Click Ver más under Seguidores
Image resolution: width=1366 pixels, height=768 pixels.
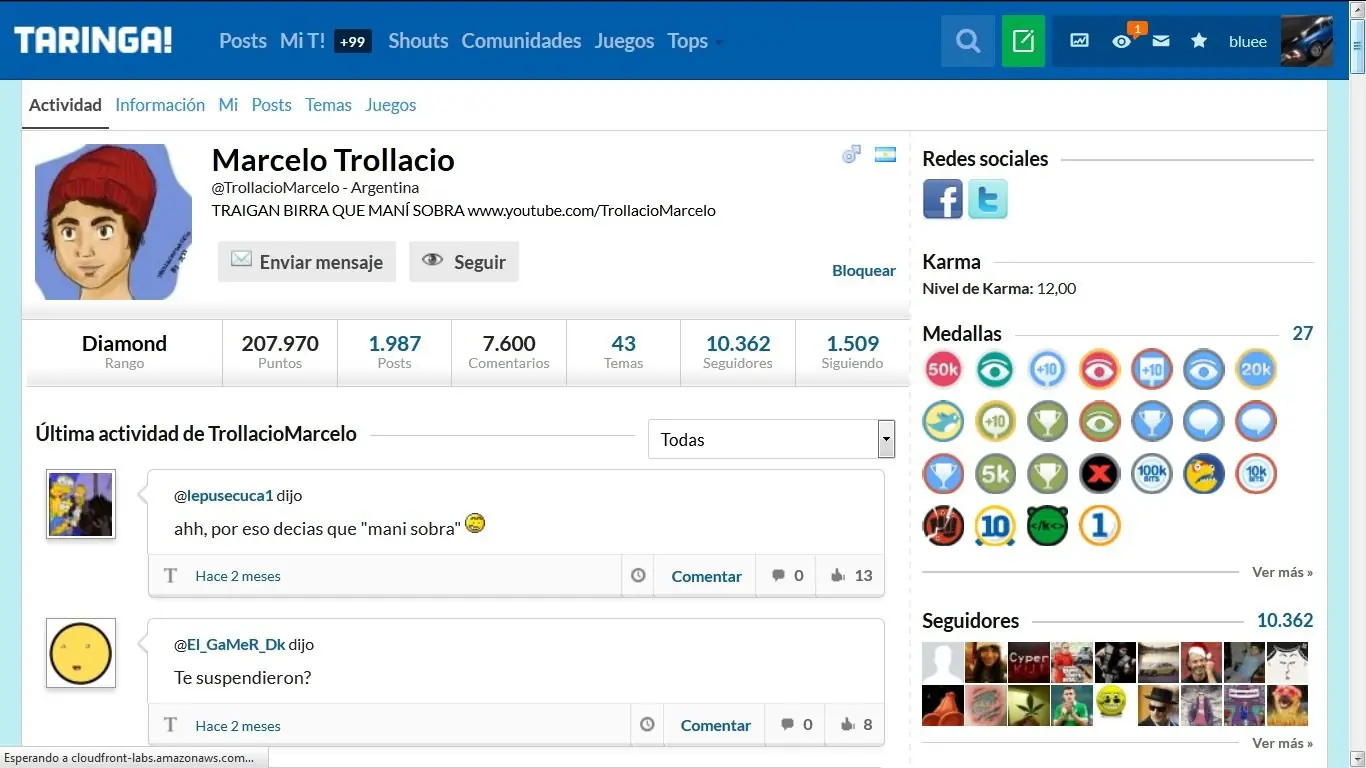1282,743
